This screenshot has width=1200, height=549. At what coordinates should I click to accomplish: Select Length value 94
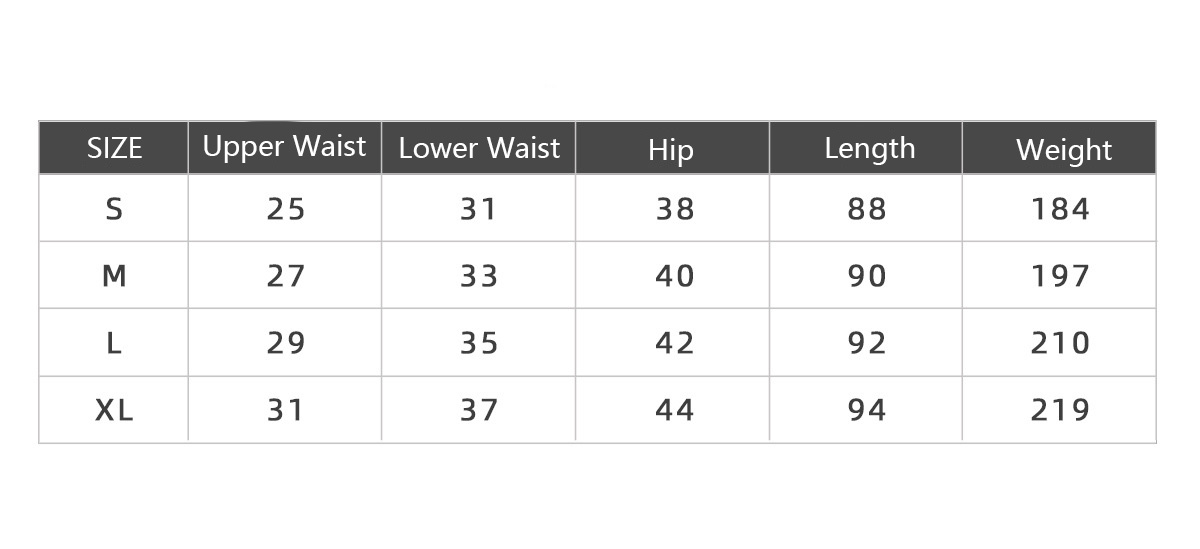pyautogui.click(x=867, y=410)
